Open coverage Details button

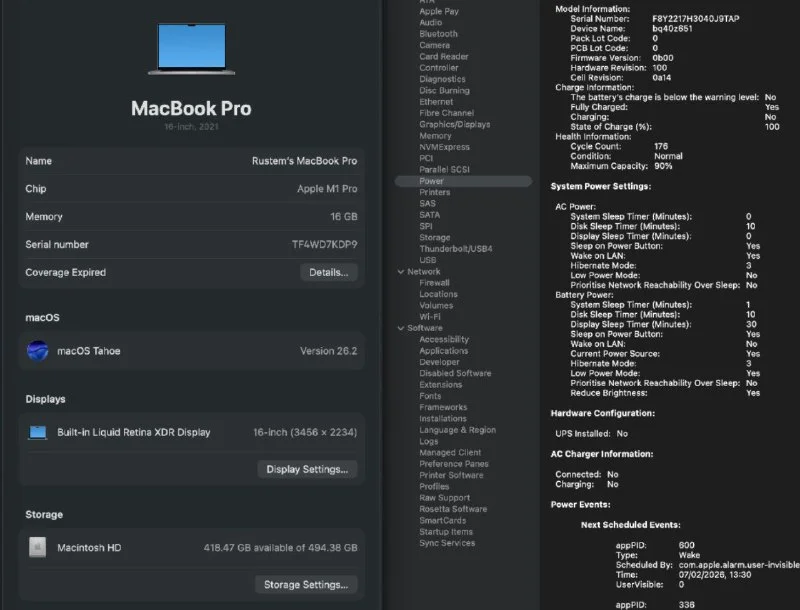(x=328, y=272)
